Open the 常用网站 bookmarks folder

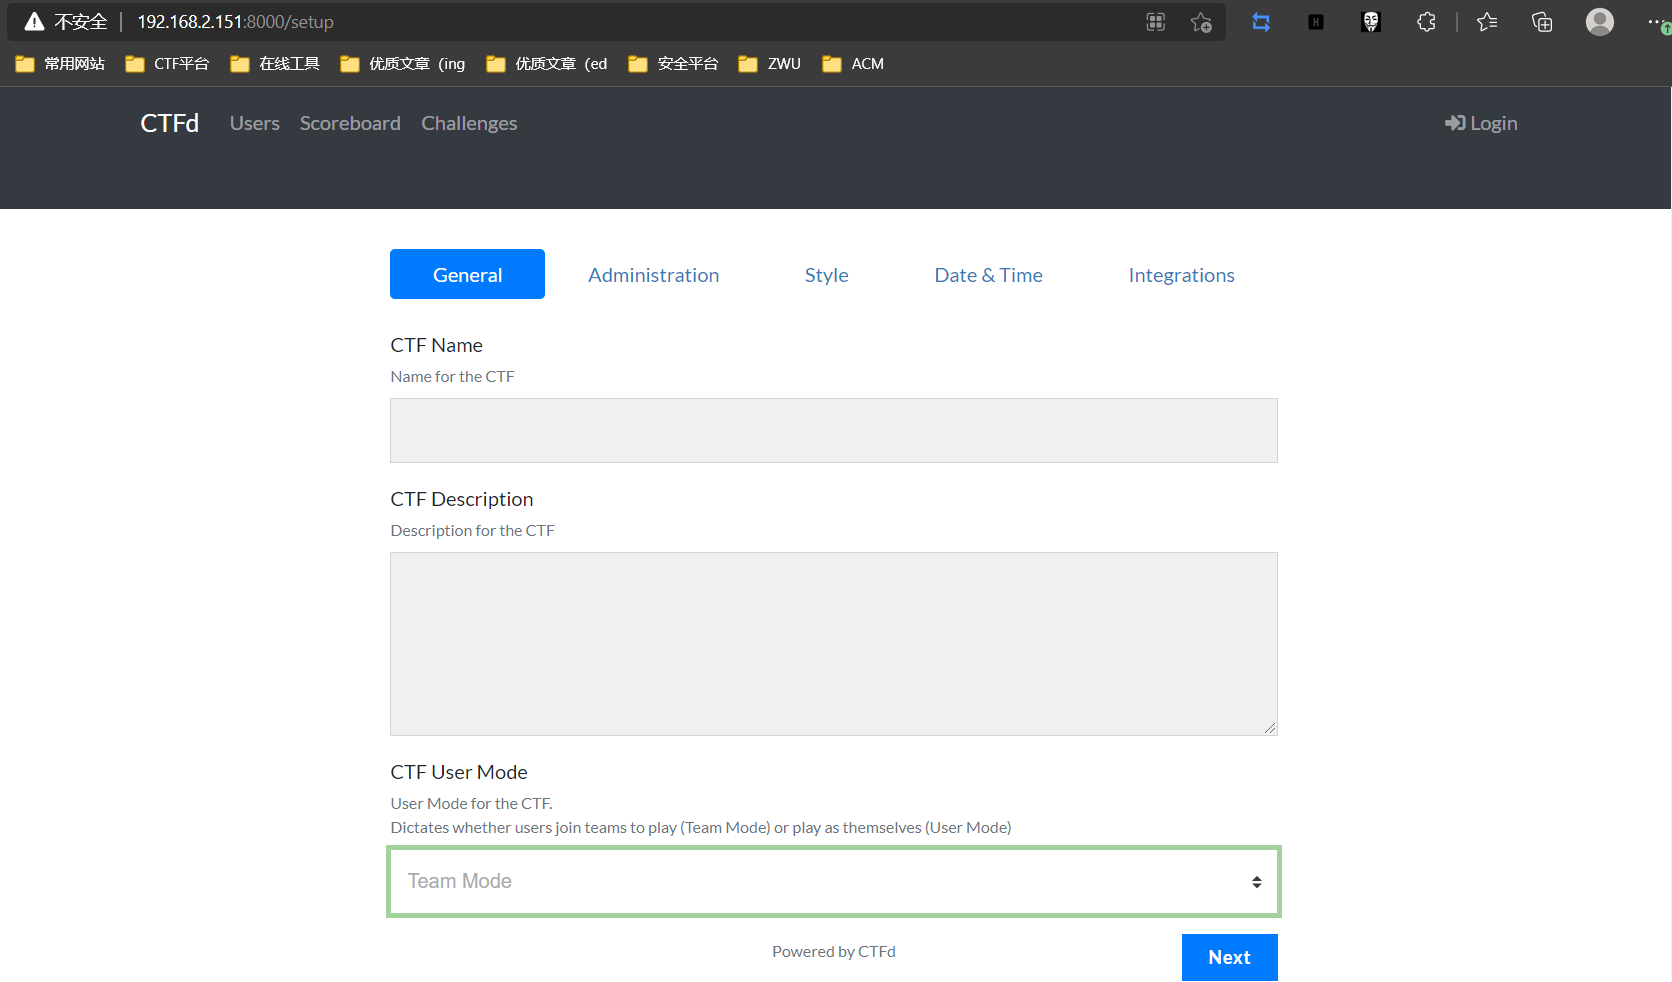(60, 64)
